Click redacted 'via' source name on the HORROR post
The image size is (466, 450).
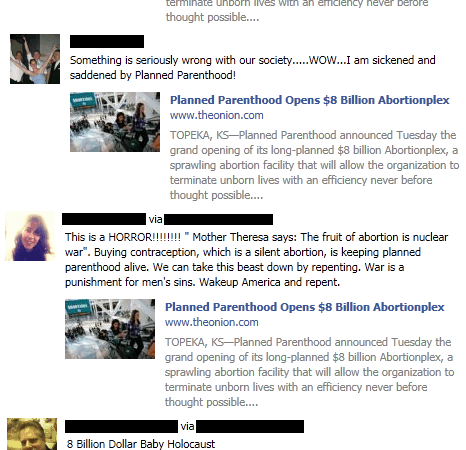tap(218, 219)
